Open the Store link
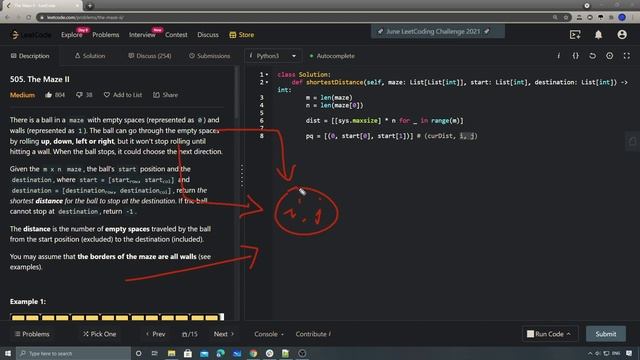This screenshot has height=360, width=640. (x=242, y=35)
